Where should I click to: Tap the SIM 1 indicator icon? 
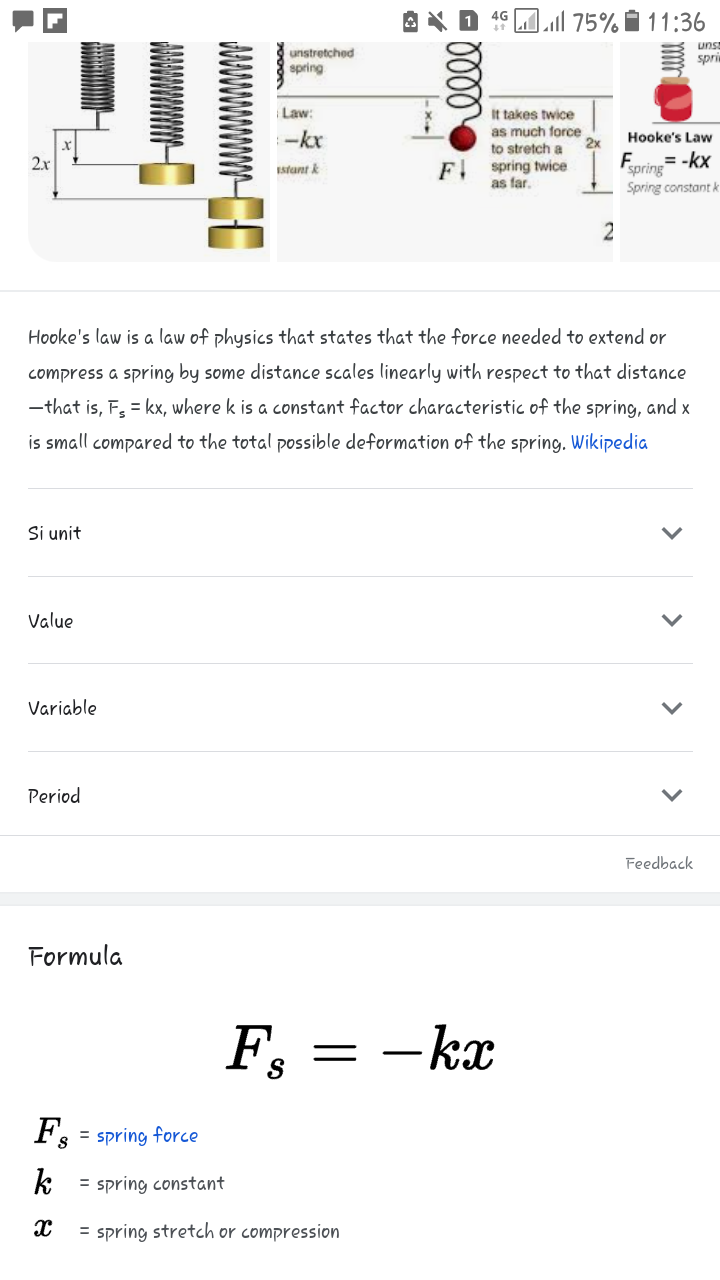click(x=468, y=20)
